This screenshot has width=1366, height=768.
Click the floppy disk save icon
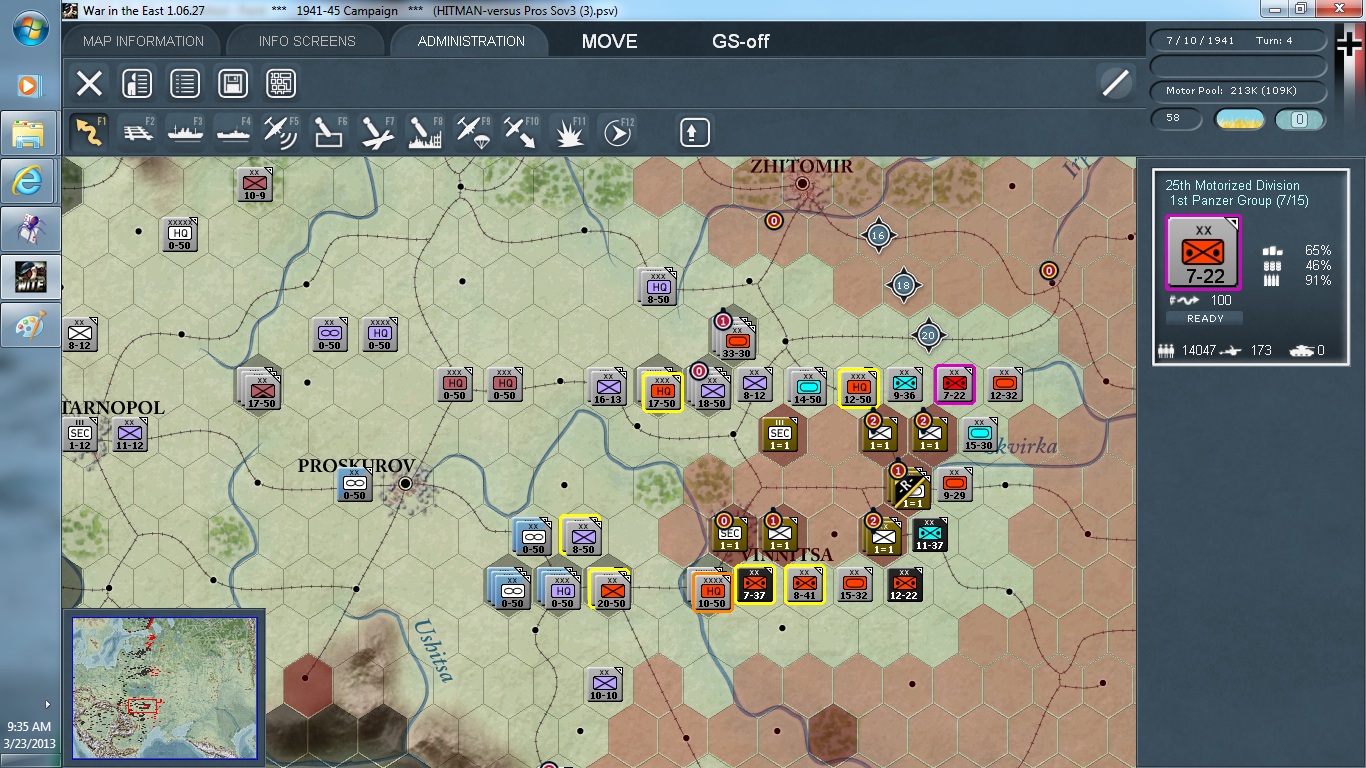233,83
